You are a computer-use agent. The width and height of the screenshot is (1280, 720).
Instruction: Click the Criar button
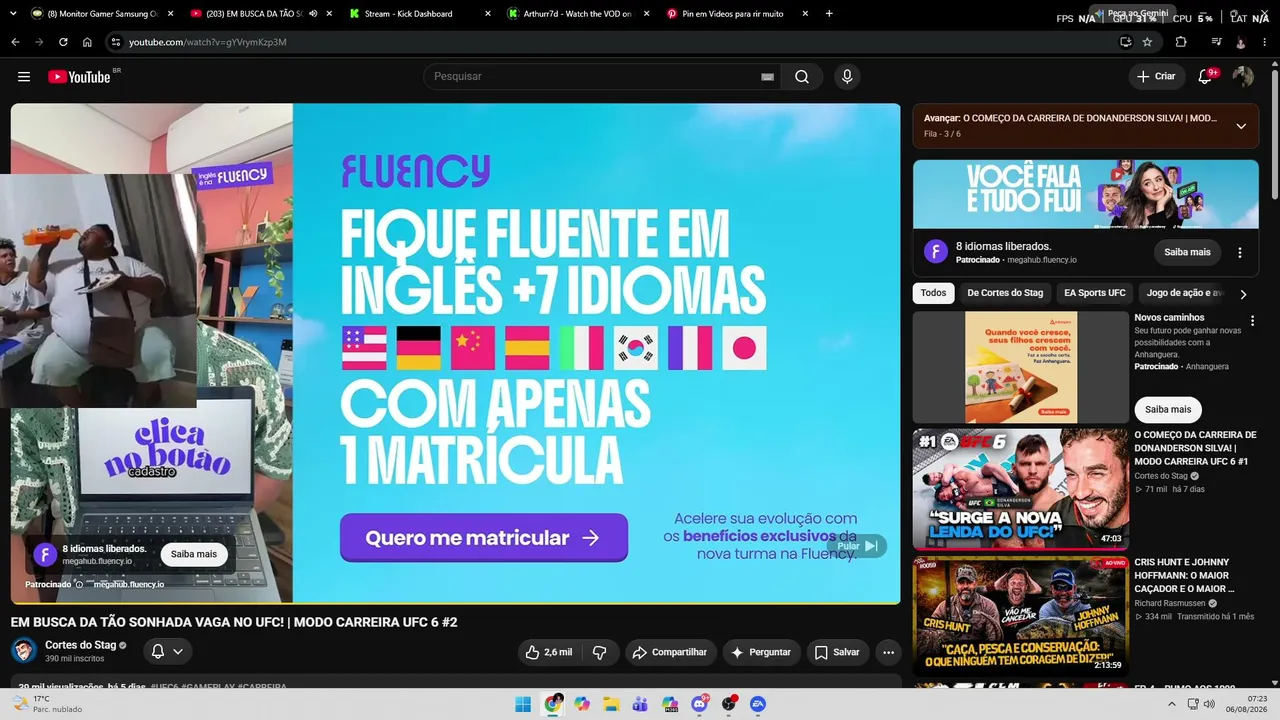[x=1157, y=77]
